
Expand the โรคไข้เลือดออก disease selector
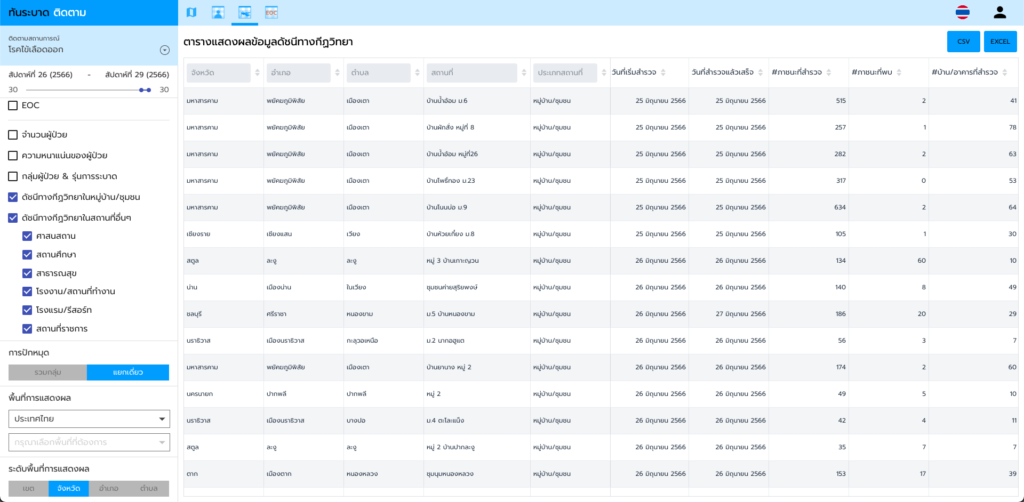165,50
